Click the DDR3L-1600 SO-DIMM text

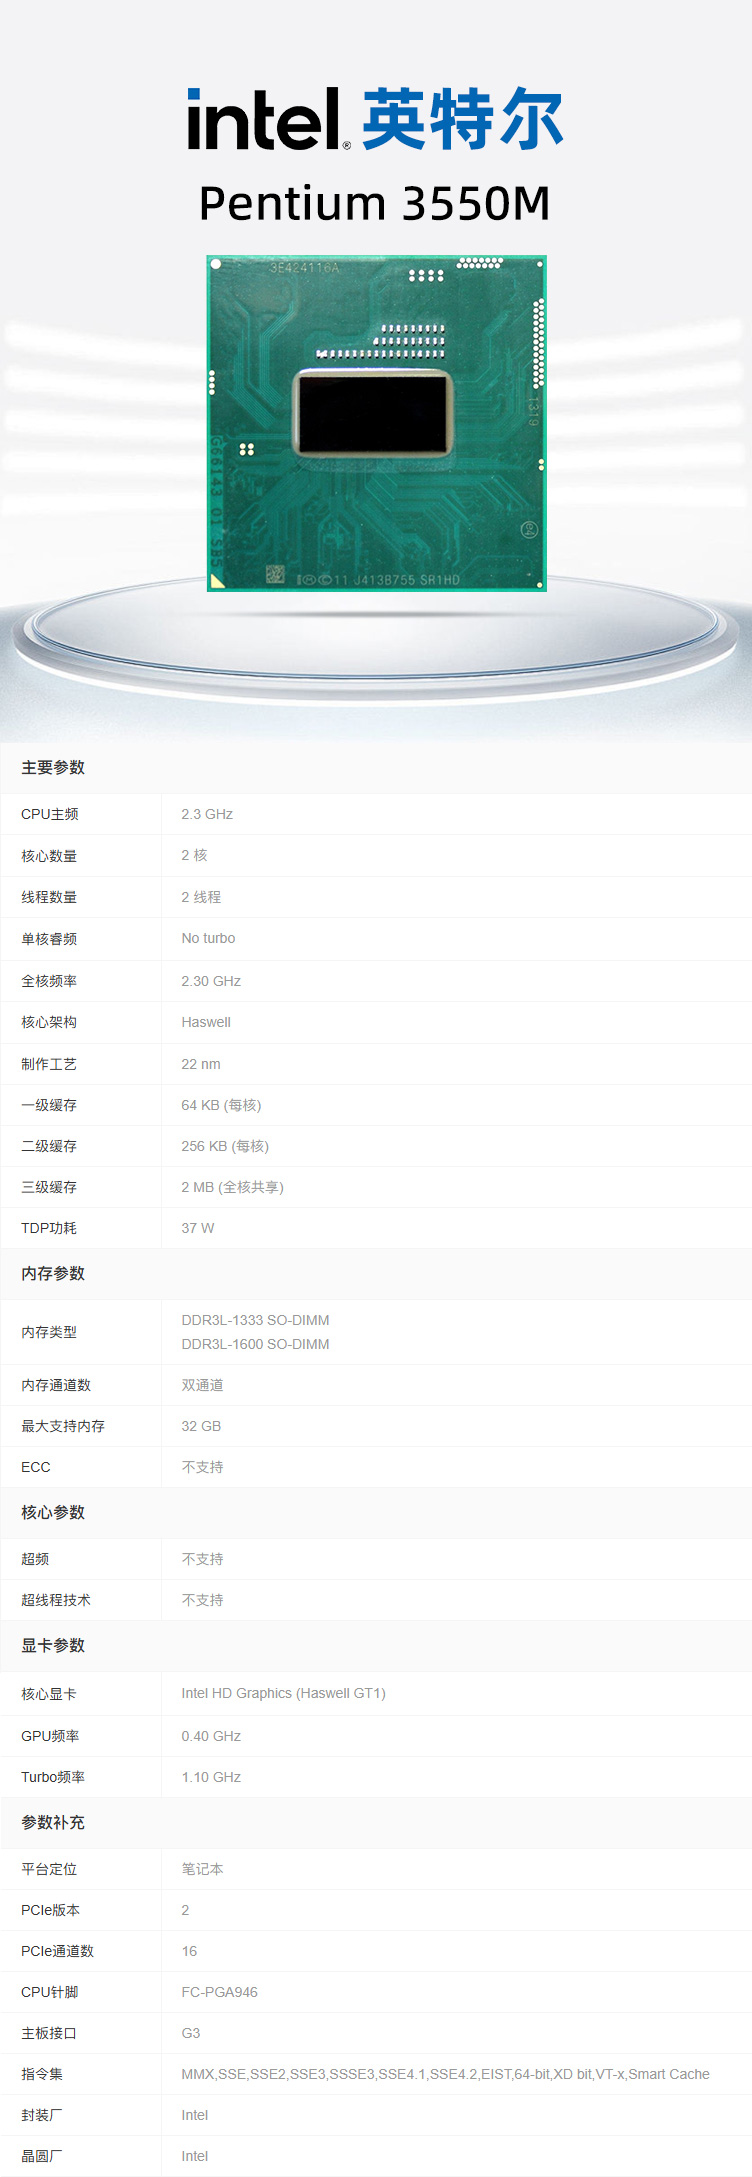pos(255,1344)
